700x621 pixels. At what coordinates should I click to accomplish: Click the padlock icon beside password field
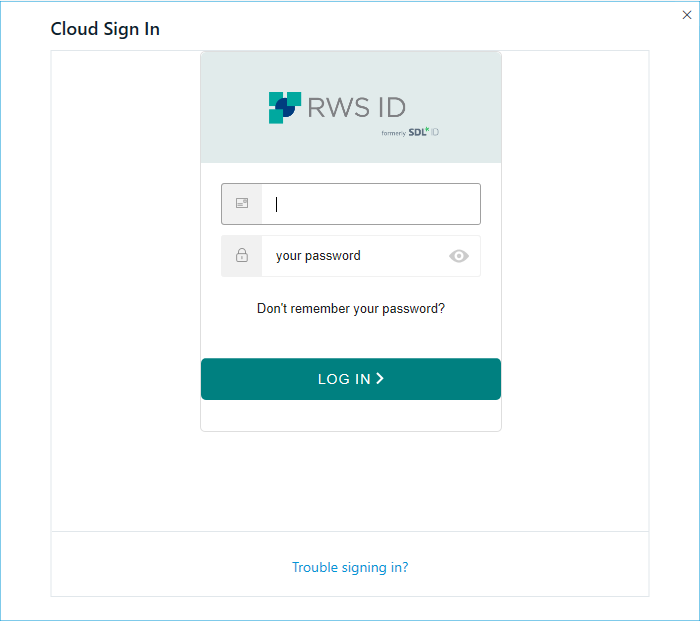pyautogui.click(x=242, y=255)
